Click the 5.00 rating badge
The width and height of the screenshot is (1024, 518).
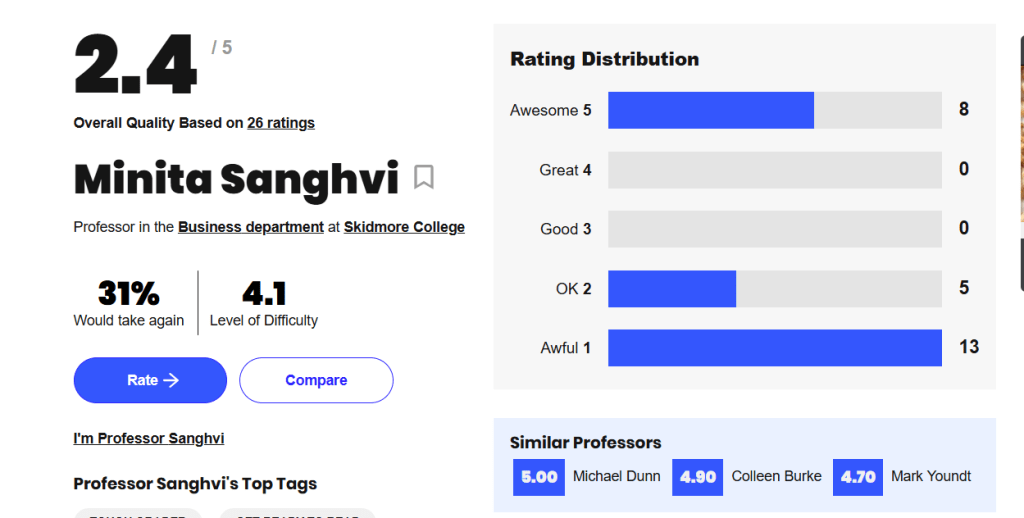[539, 477]
